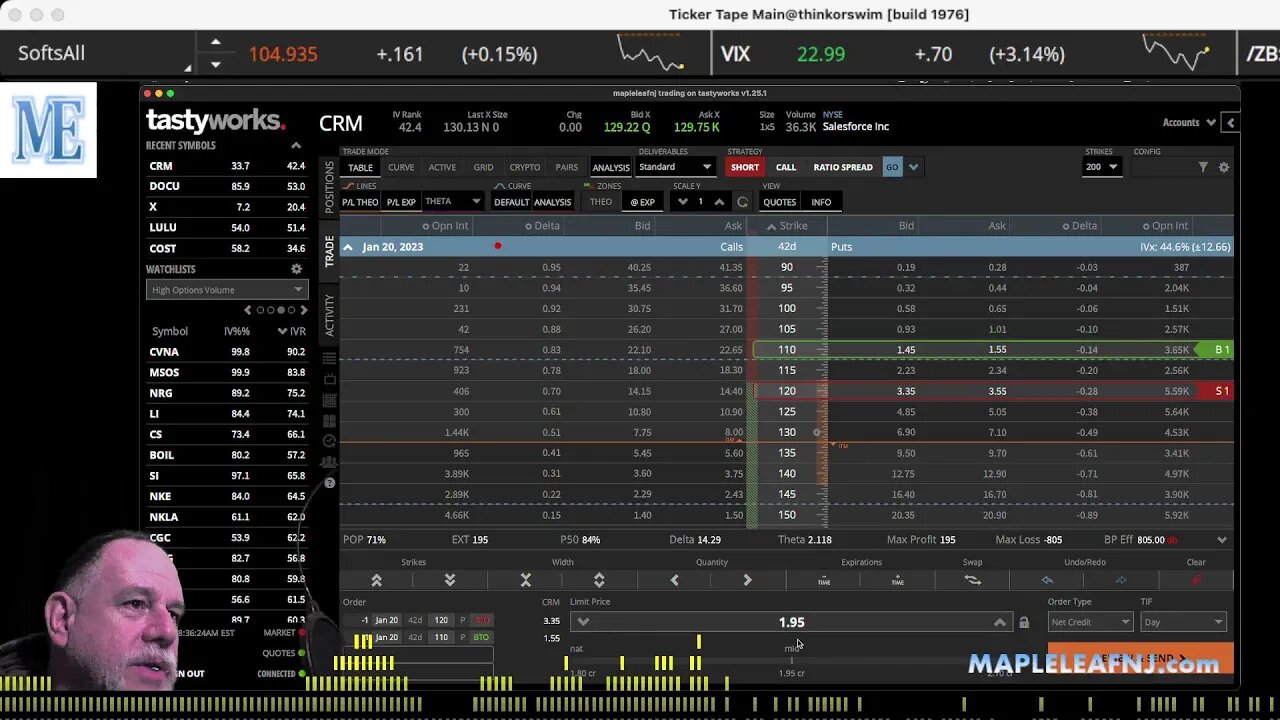
Task: Clear the order with red icon
Action: pos(1196,580)
